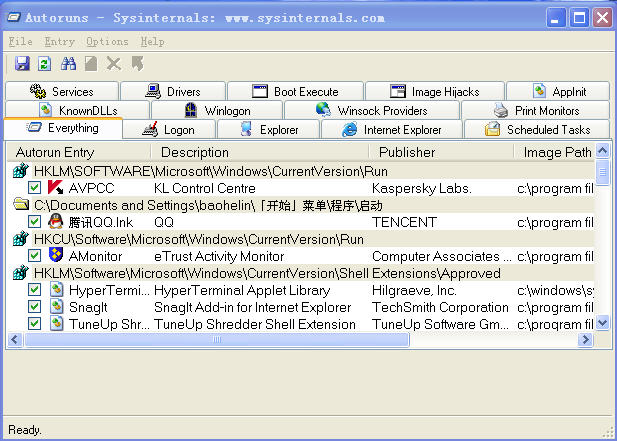Click the Properties toolbar icon
617x441 pixels.
click(x=91, y=63)
